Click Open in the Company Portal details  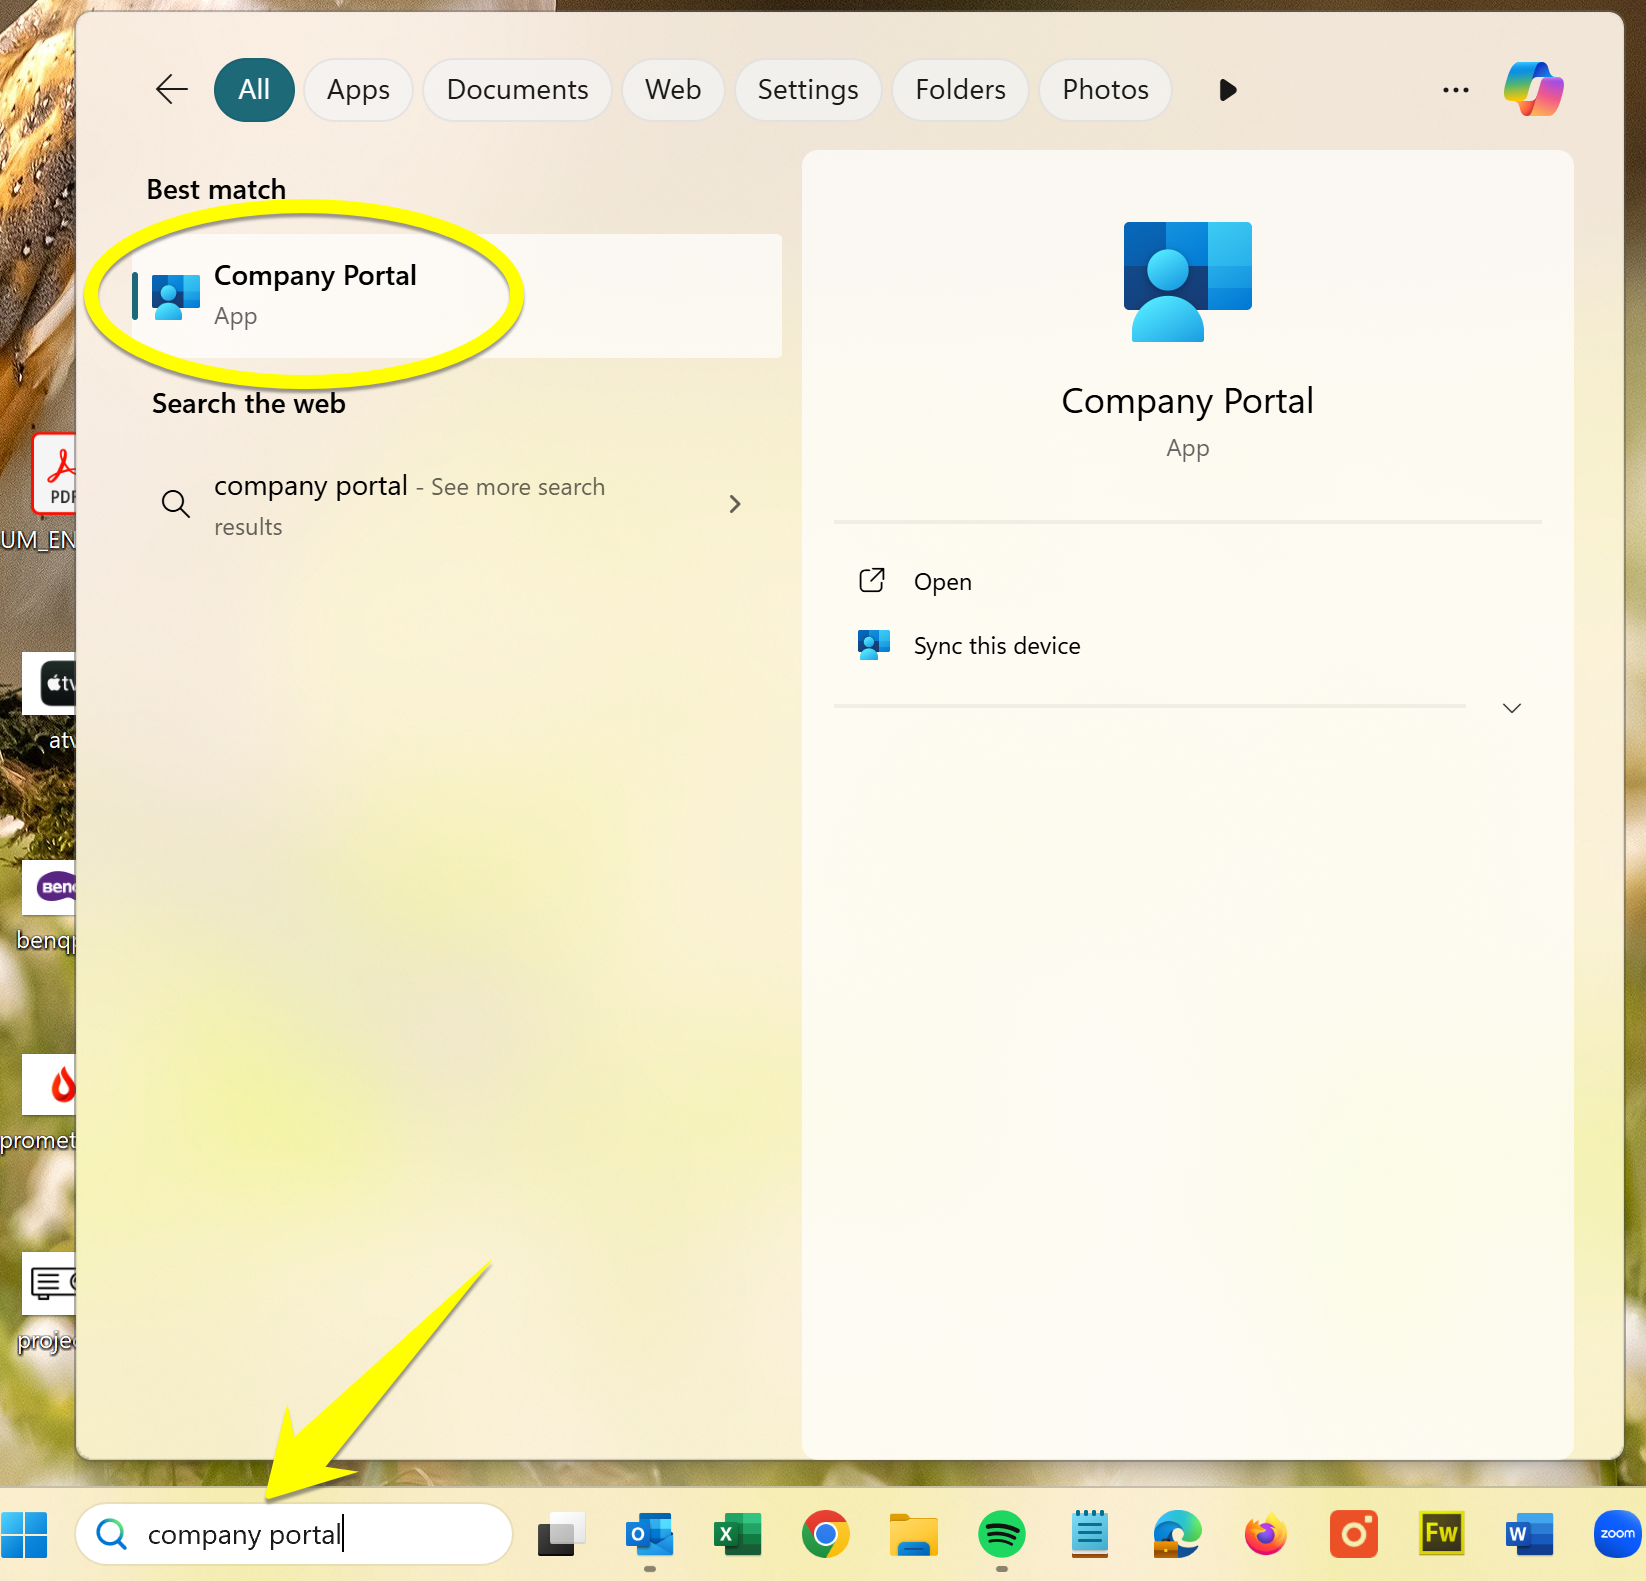(942, 582)
